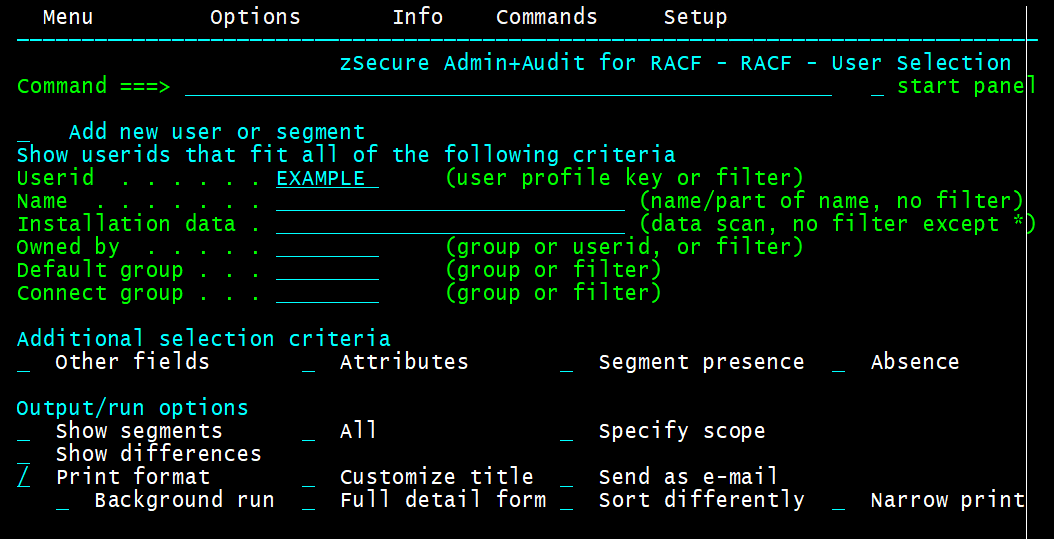Image resolution: width=1054 pixels, height=539 pixels.
Task: Click the Name entry field
Action: [x=450, y=201]
